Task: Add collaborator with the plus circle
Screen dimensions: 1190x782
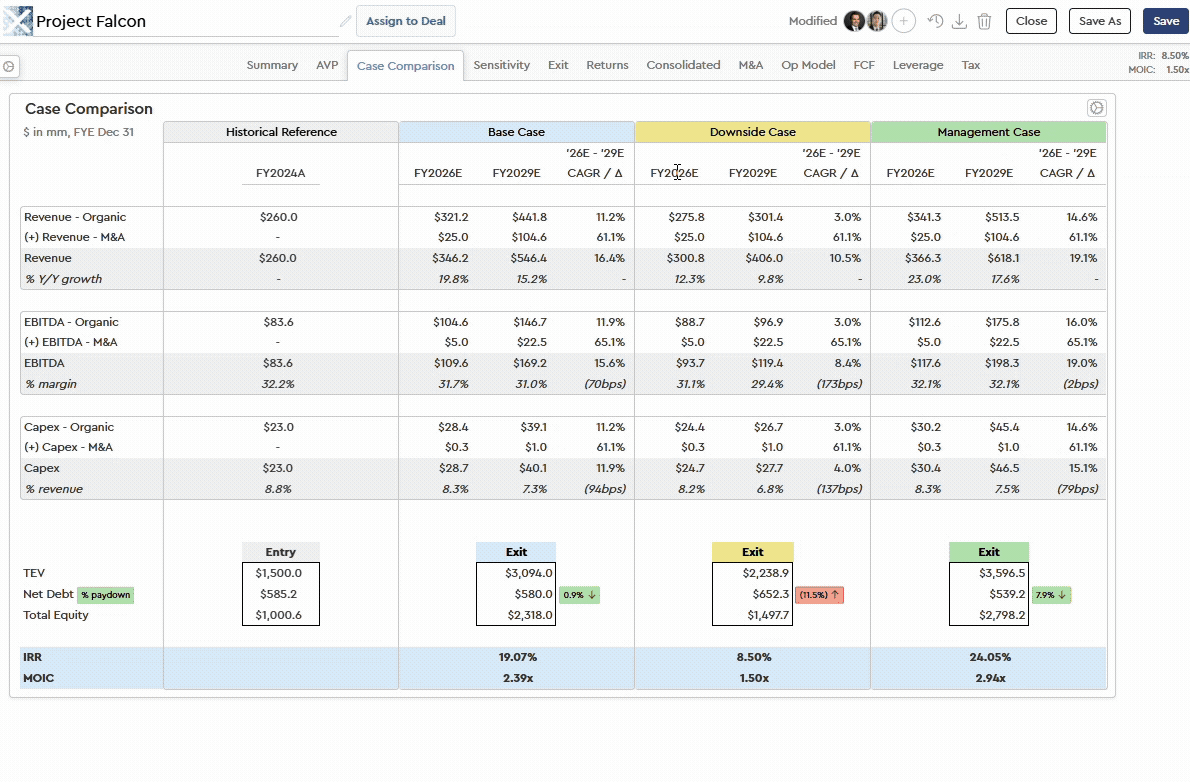Action: click(903, 21)
